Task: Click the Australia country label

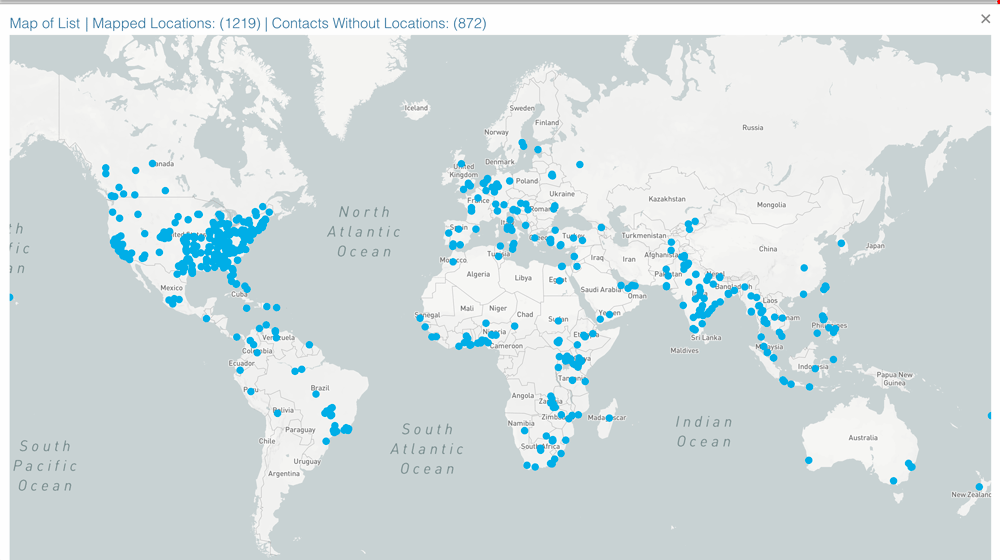Action: point(863,438)
